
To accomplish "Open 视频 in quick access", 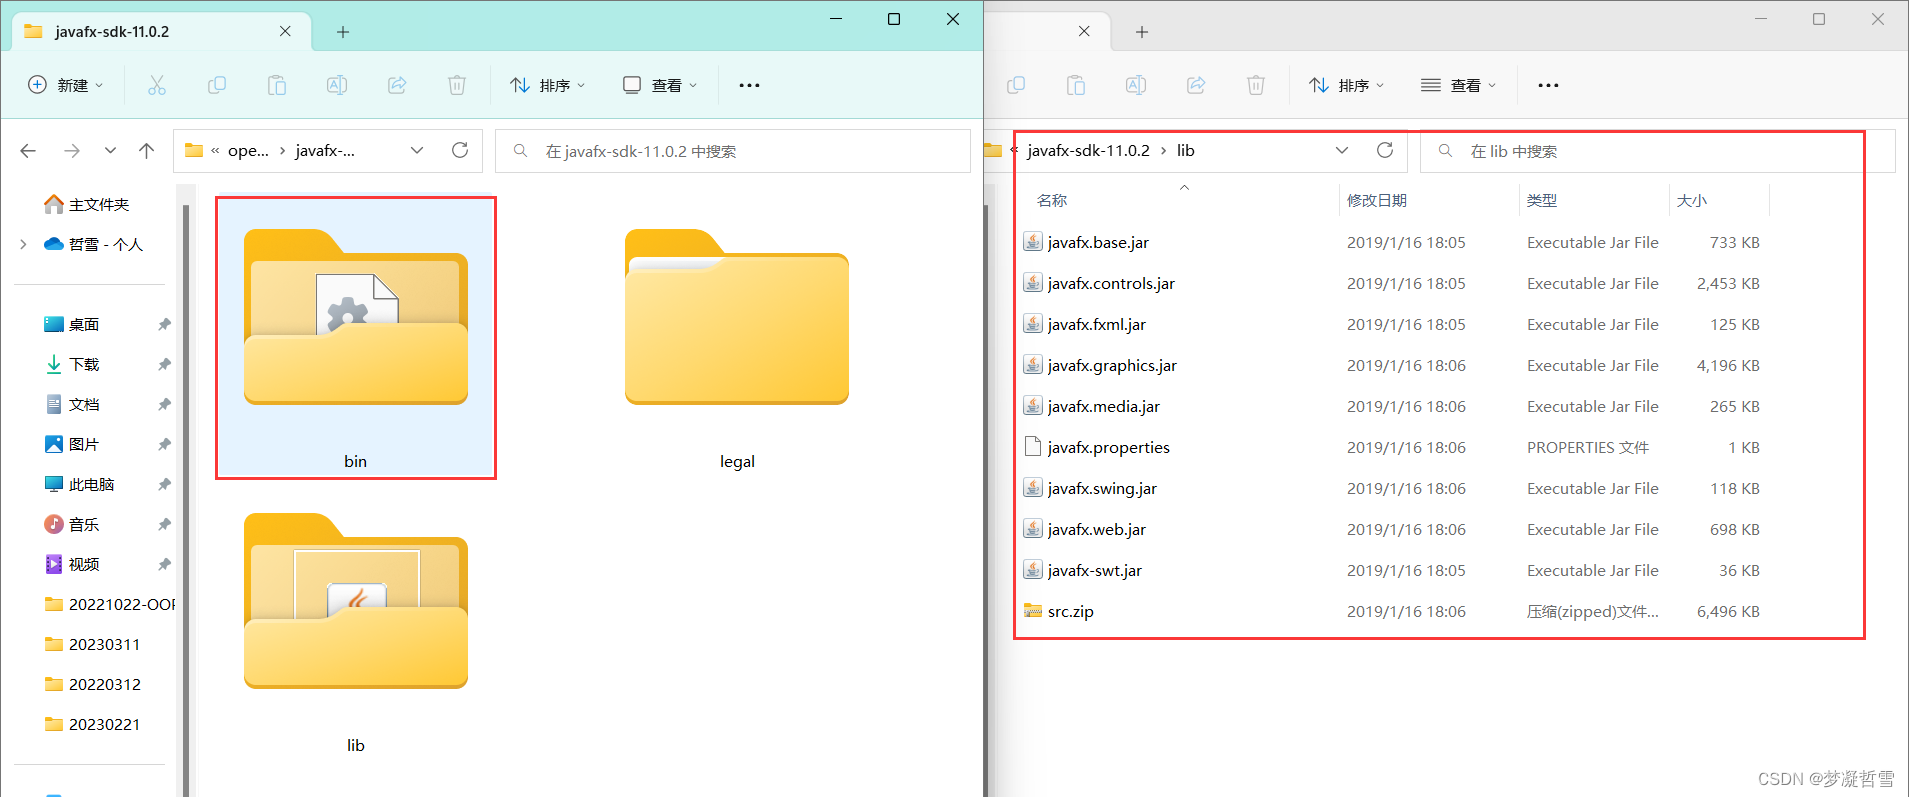I will click(x=72, y=564).
